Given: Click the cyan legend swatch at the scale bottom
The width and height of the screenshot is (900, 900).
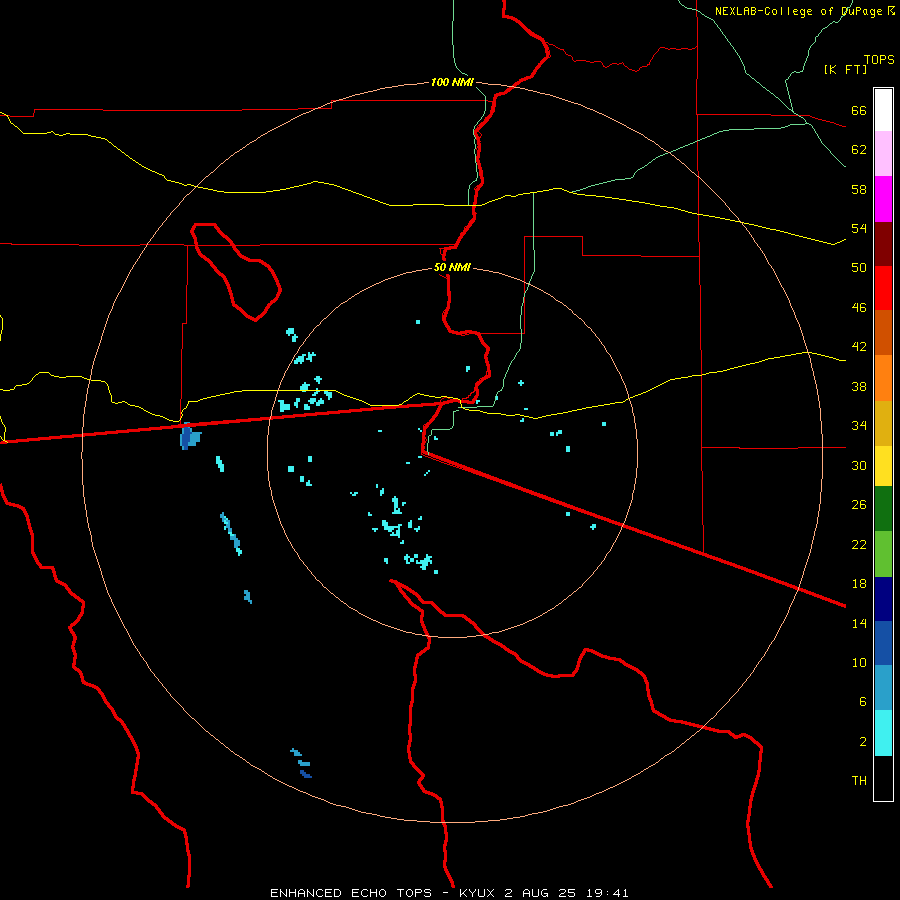Looking at the screenshot, I should (883, 733).
